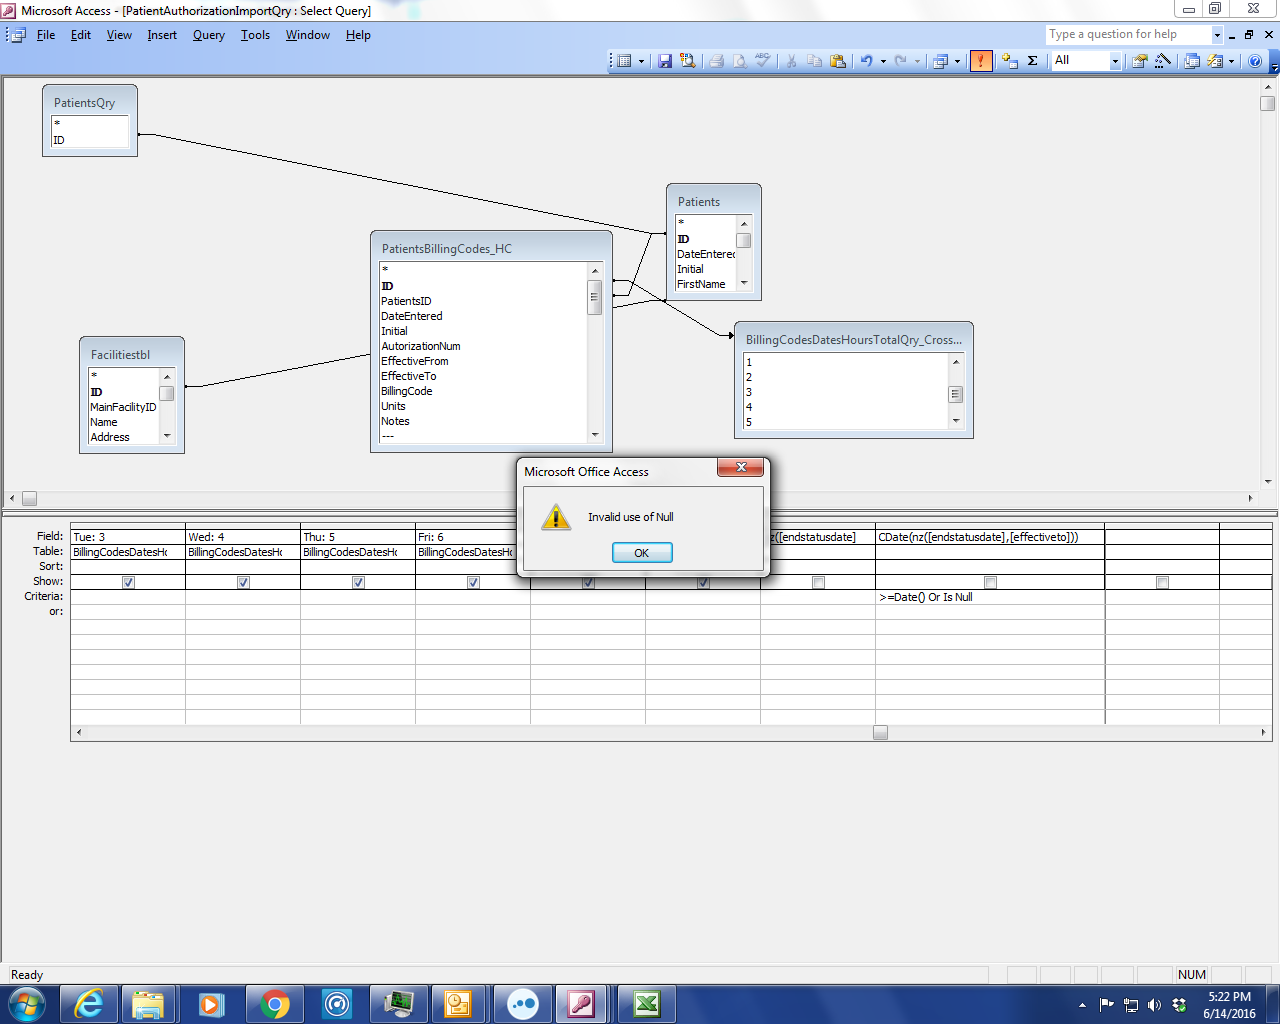Click the Print icon in toolbar
Screen dimensions: 1280x1024
717,61
